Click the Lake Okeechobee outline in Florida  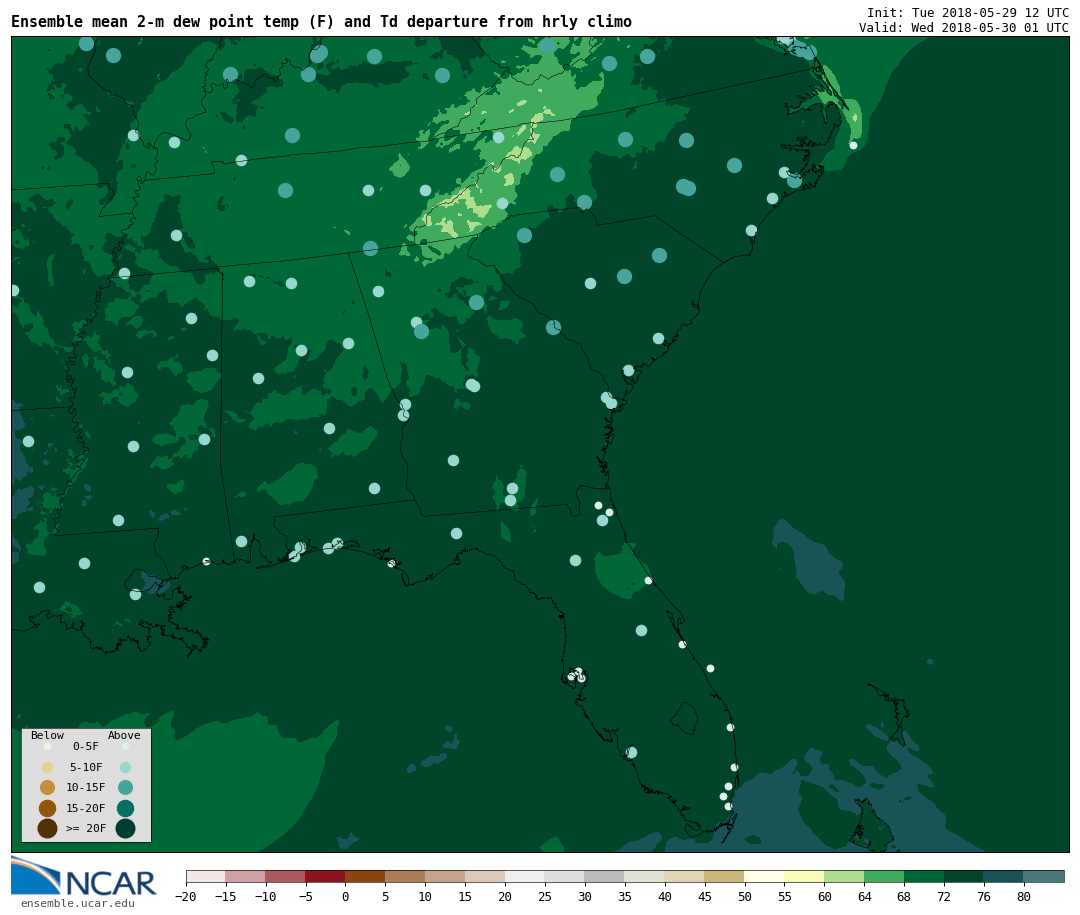click(685, 717)
